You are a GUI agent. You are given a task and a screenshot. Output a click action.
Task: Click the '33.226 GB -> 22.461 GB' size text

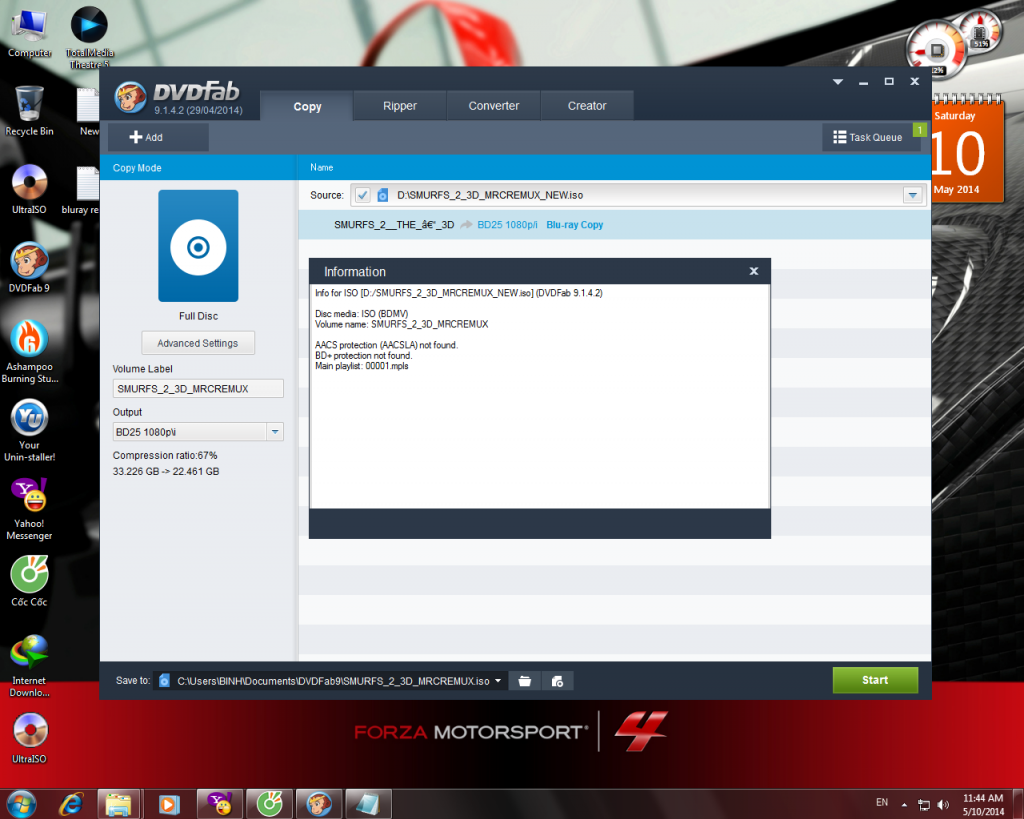(166, 472)
